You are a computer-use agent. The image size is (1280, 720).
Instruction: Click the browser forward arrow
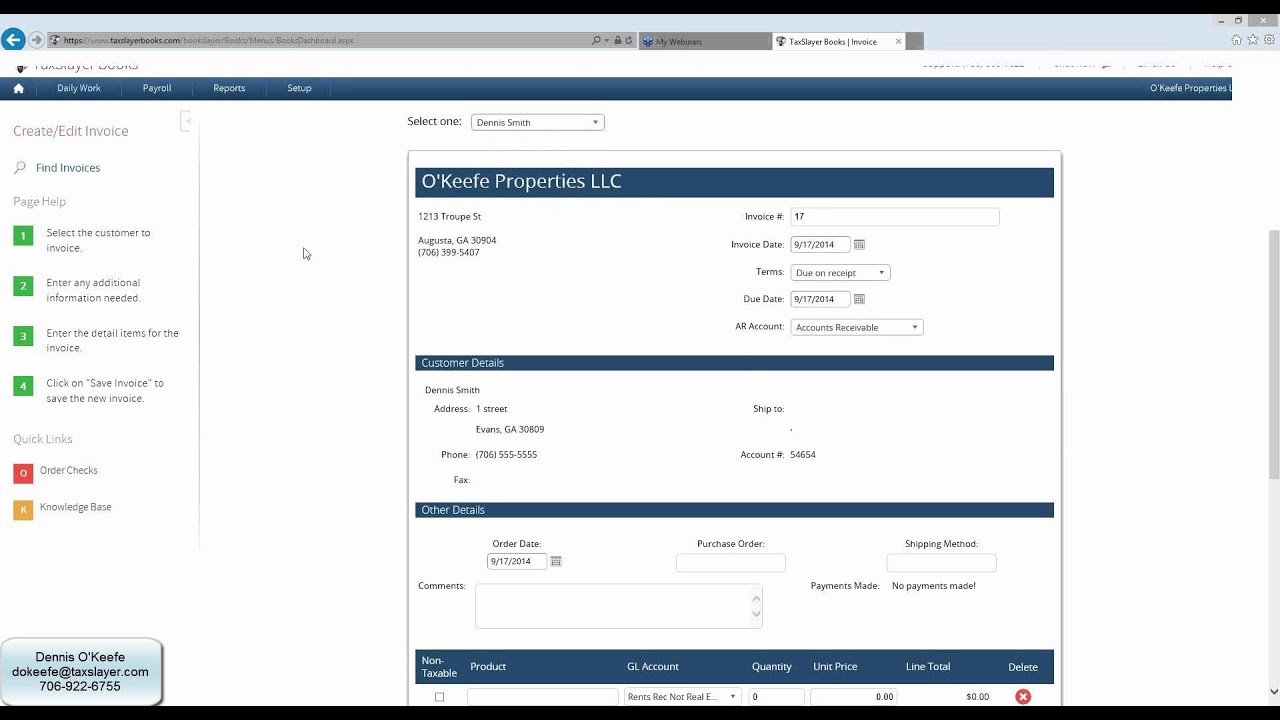(36, 40)
